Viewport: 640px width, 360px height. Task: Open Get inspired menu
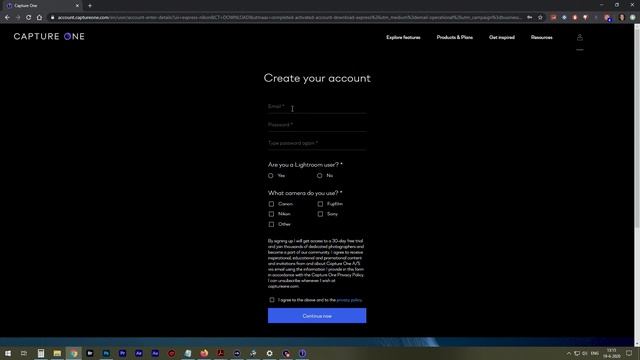click(502, 37)
